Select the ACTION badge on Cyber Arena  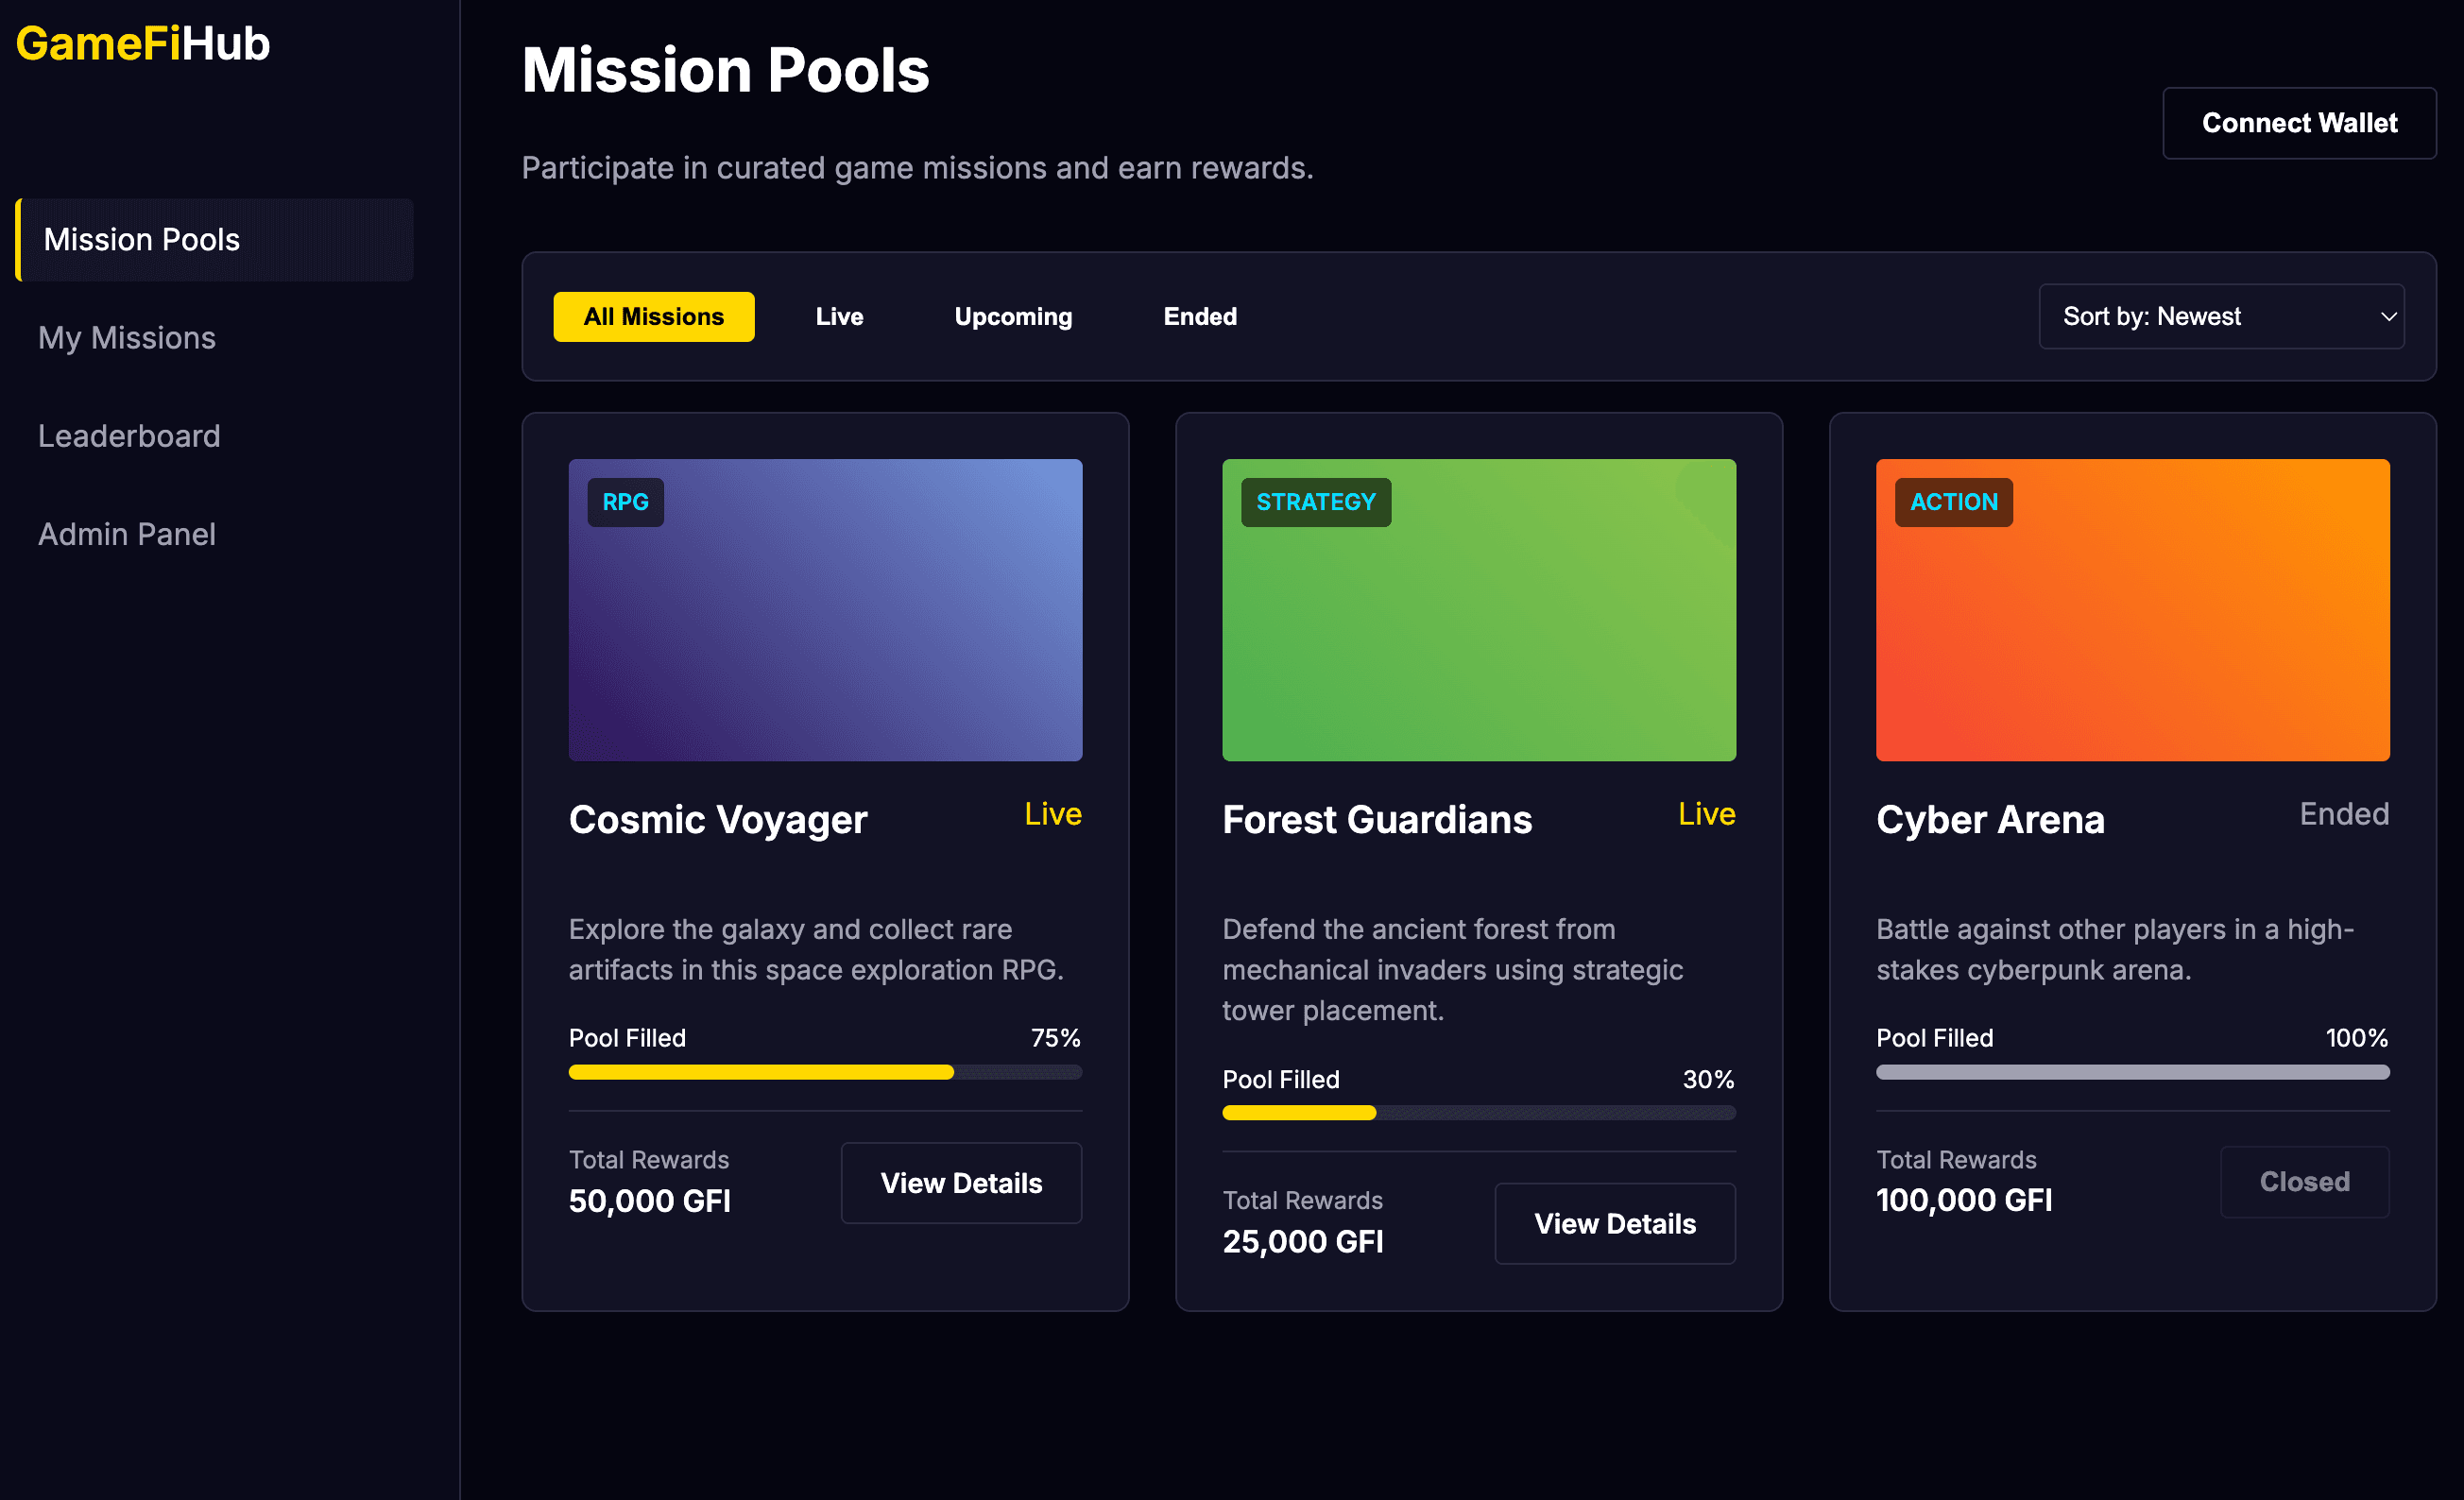coord(1952,502)
